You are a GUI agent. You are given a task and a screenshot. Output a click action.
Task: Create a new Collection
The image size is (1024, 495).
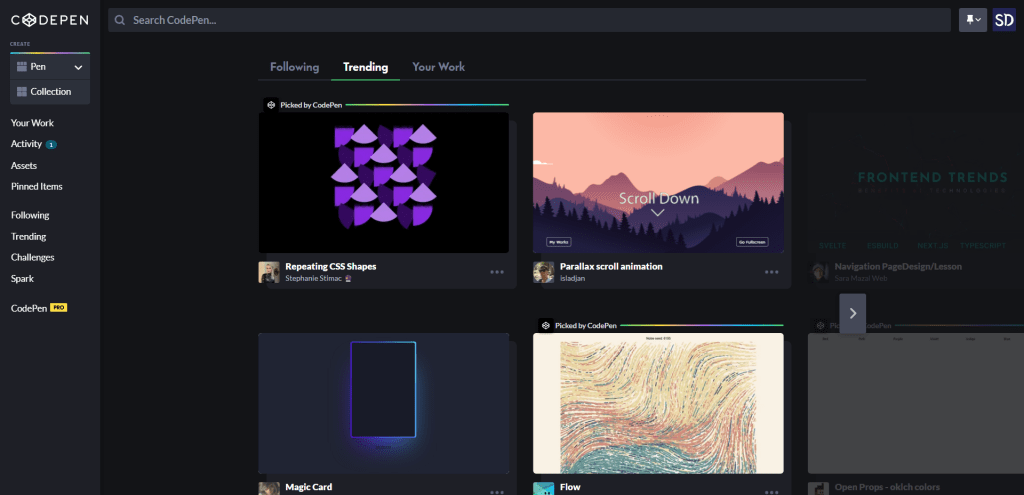pyautogui.click(x=50, y=92)
